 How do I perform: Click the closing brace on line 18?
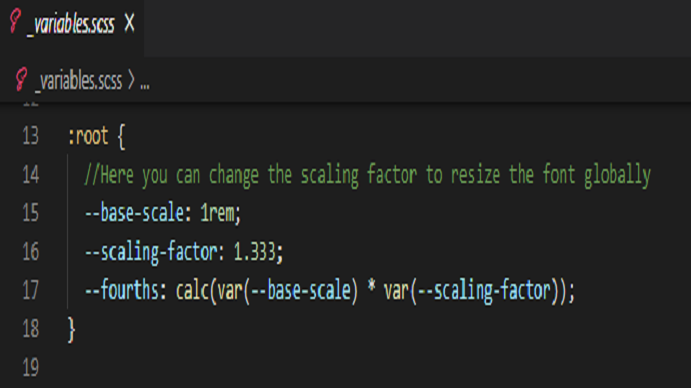tap(71, 330)
